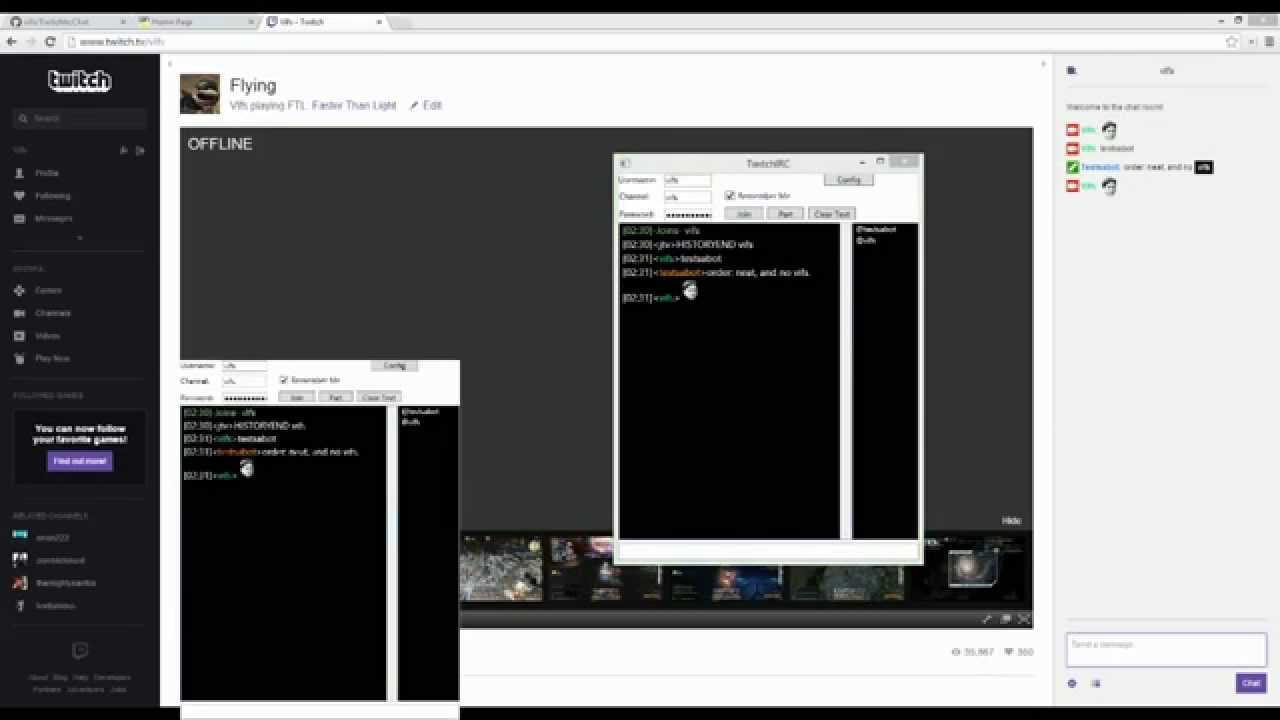This screenshot has height=720, width=1280.
Task: Reload the page with refresh icon
Action: [52, 42]
